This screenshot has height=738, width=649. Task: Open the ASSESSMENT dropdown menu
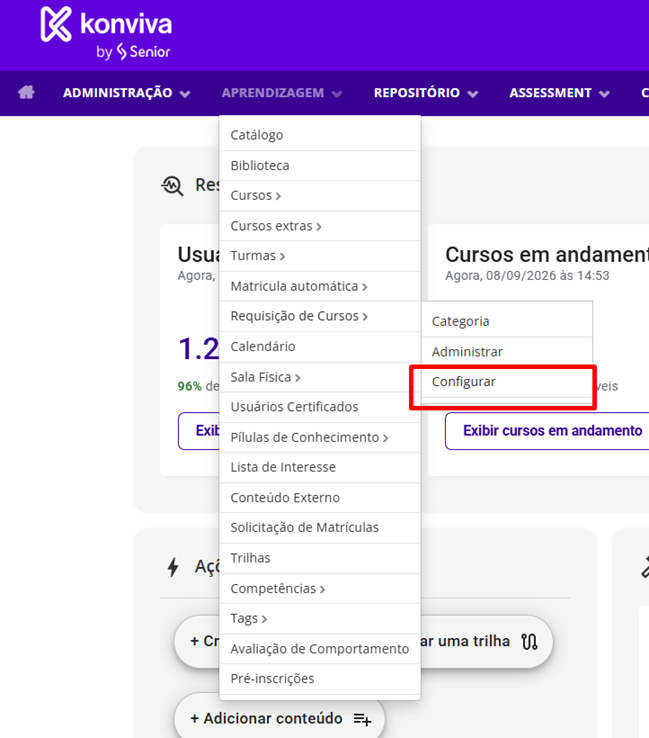pos(559,93)
